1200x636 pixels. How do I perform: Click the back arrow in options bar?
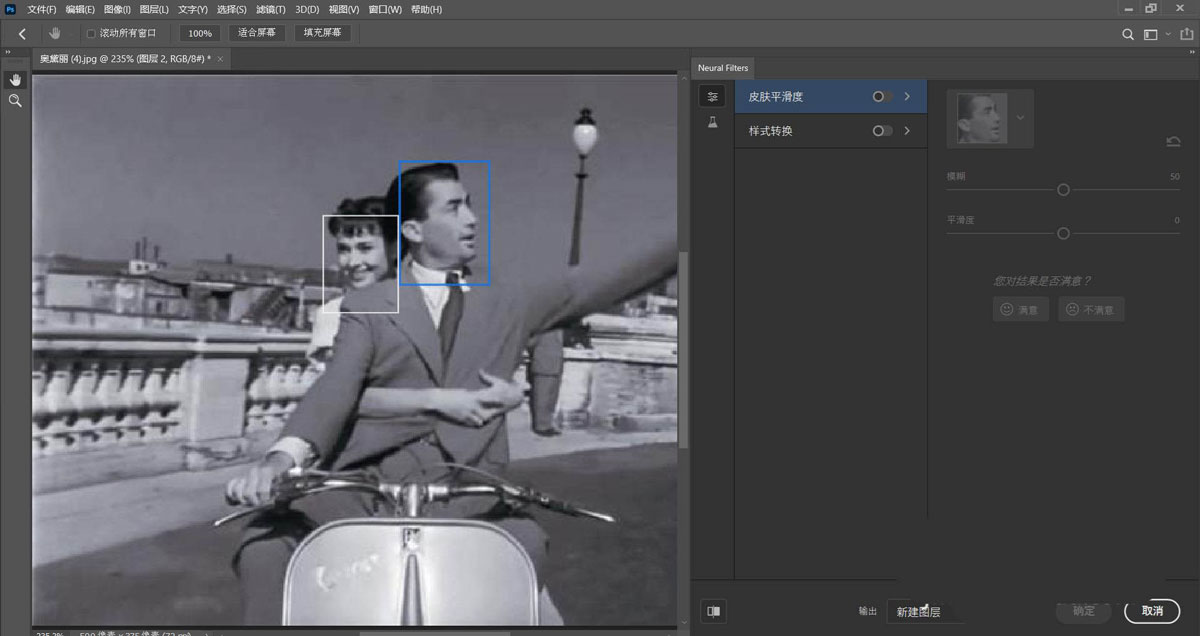tap(22, 34)
